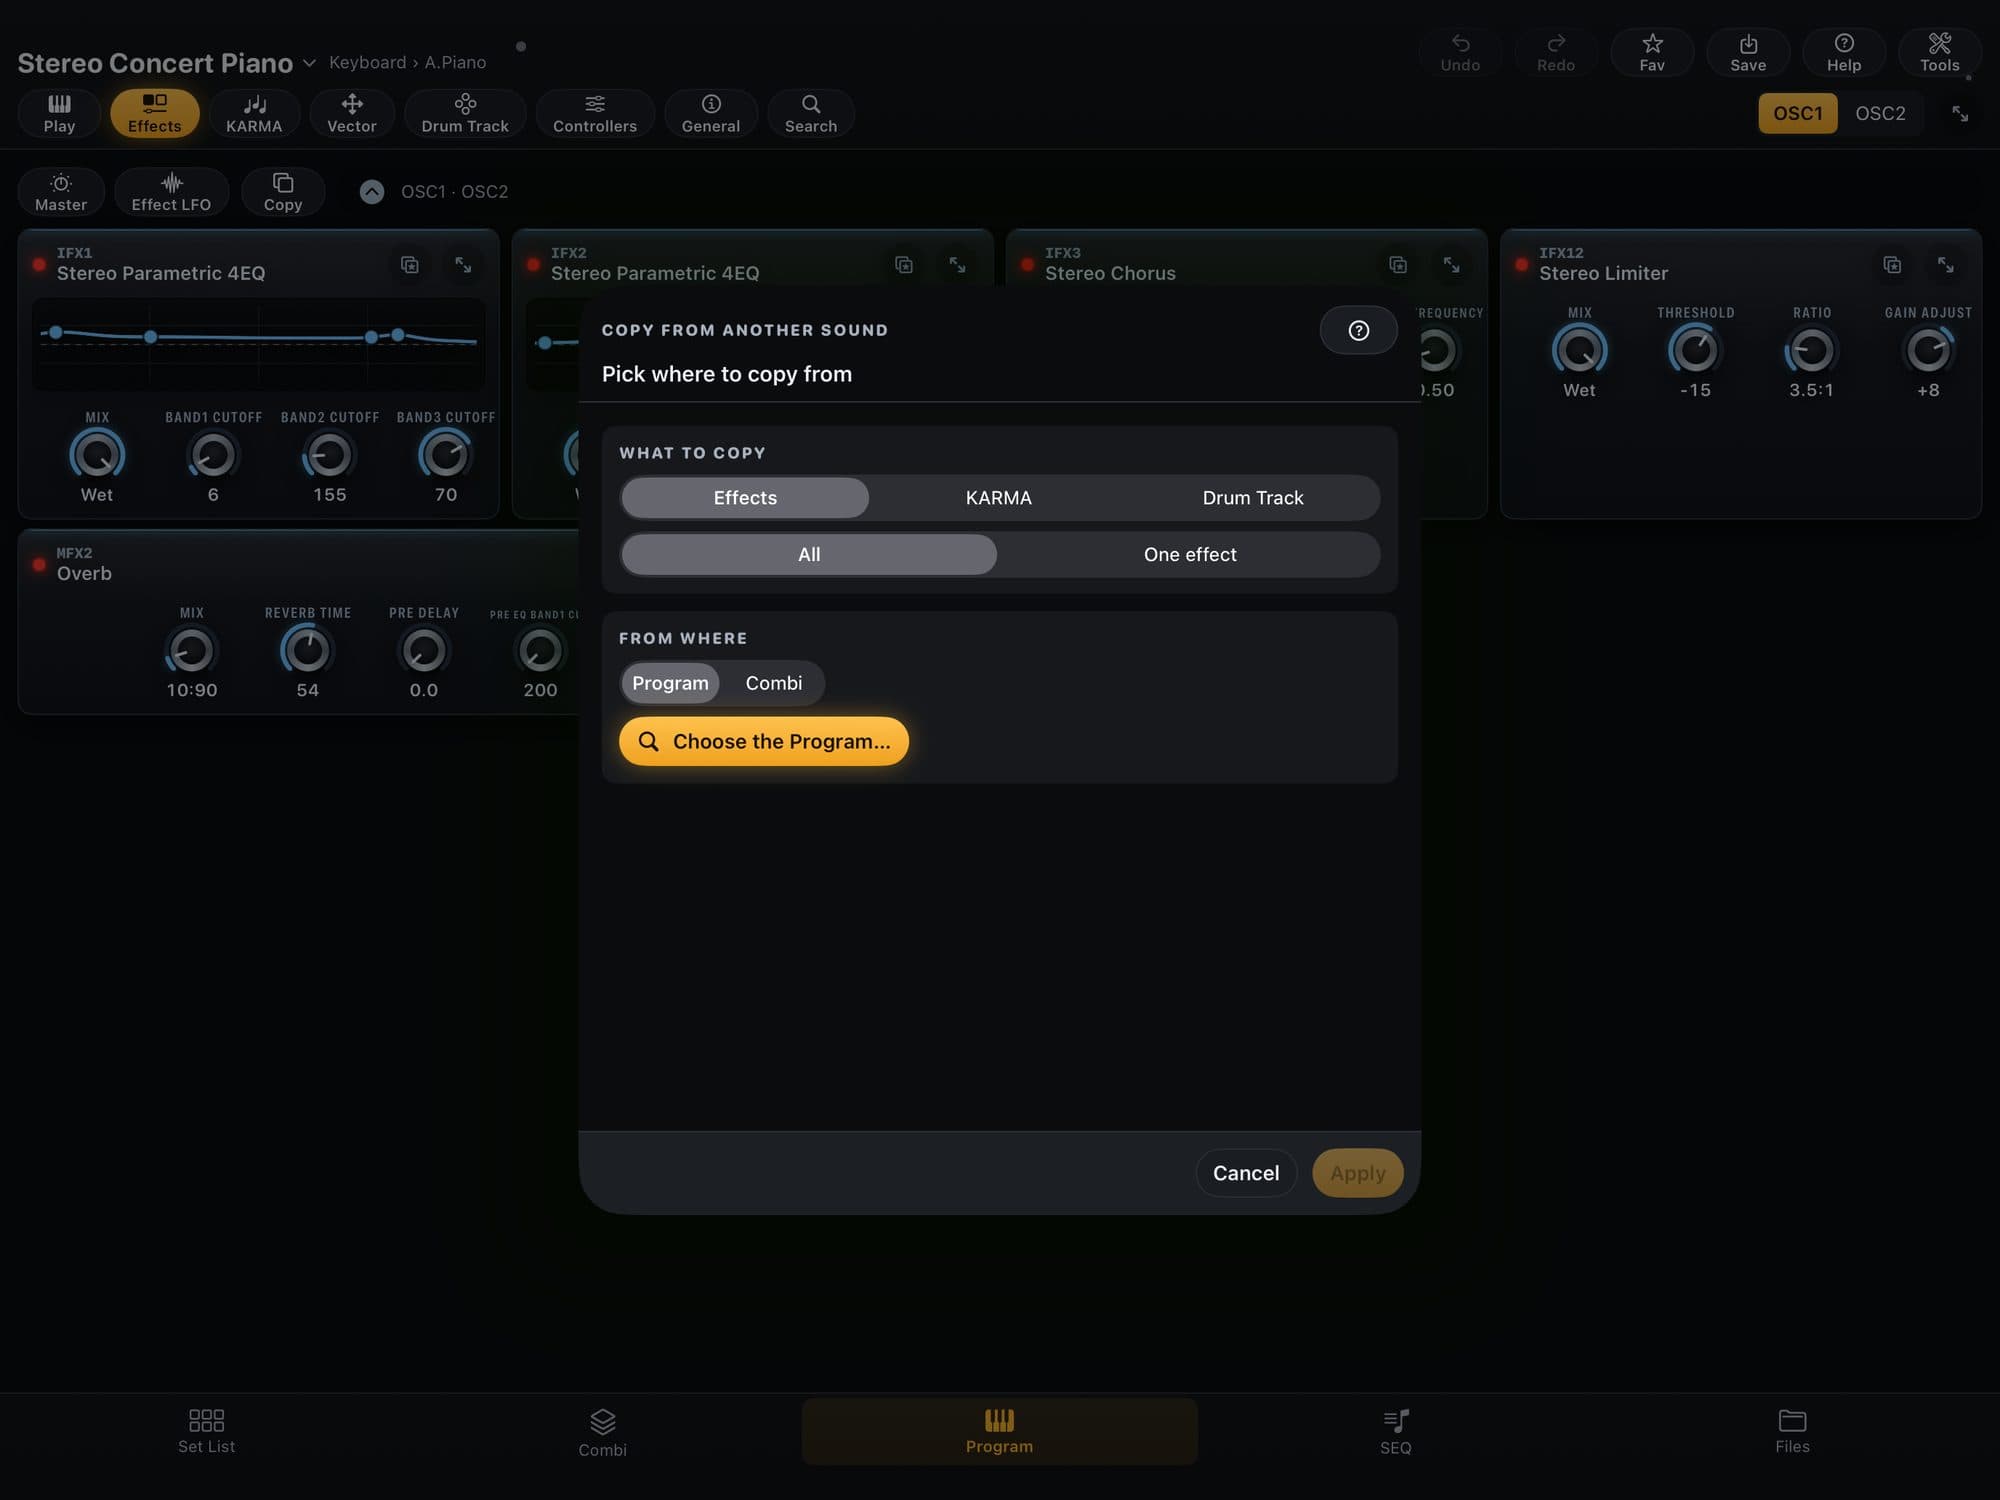Select Effects in What To Copy
The width and height of the screenshot is (2000, 1500).
tap(745, 498)
